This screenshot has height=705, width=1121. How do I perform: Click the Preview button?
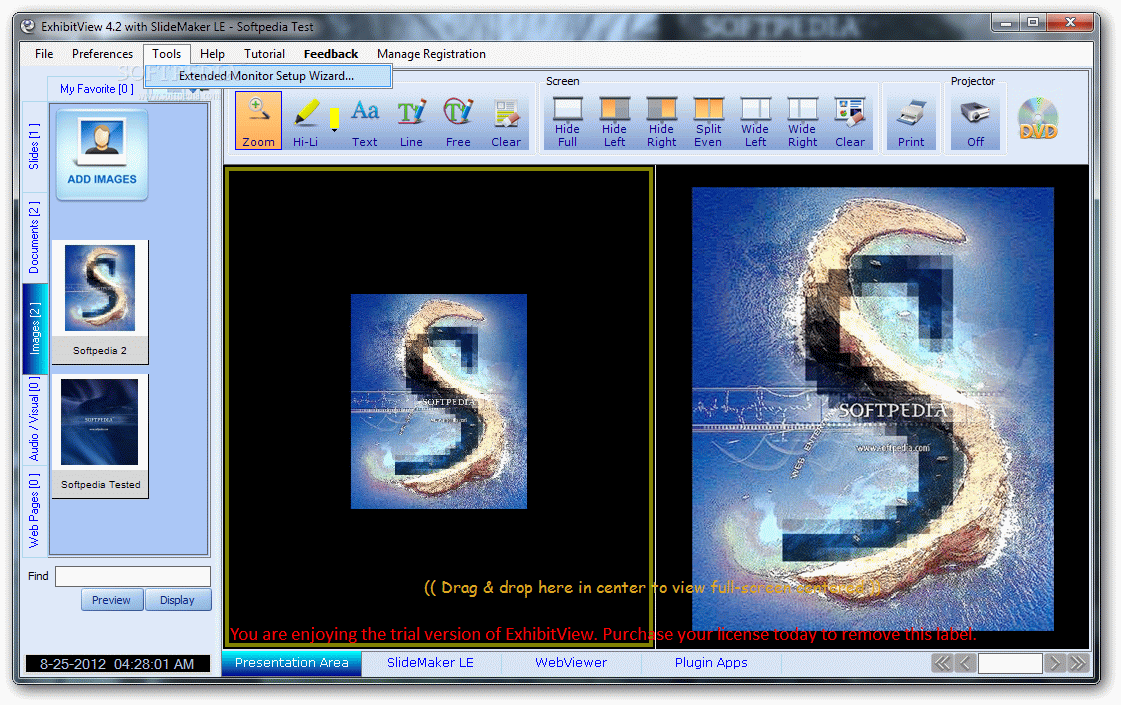click(x=112, y=600)
